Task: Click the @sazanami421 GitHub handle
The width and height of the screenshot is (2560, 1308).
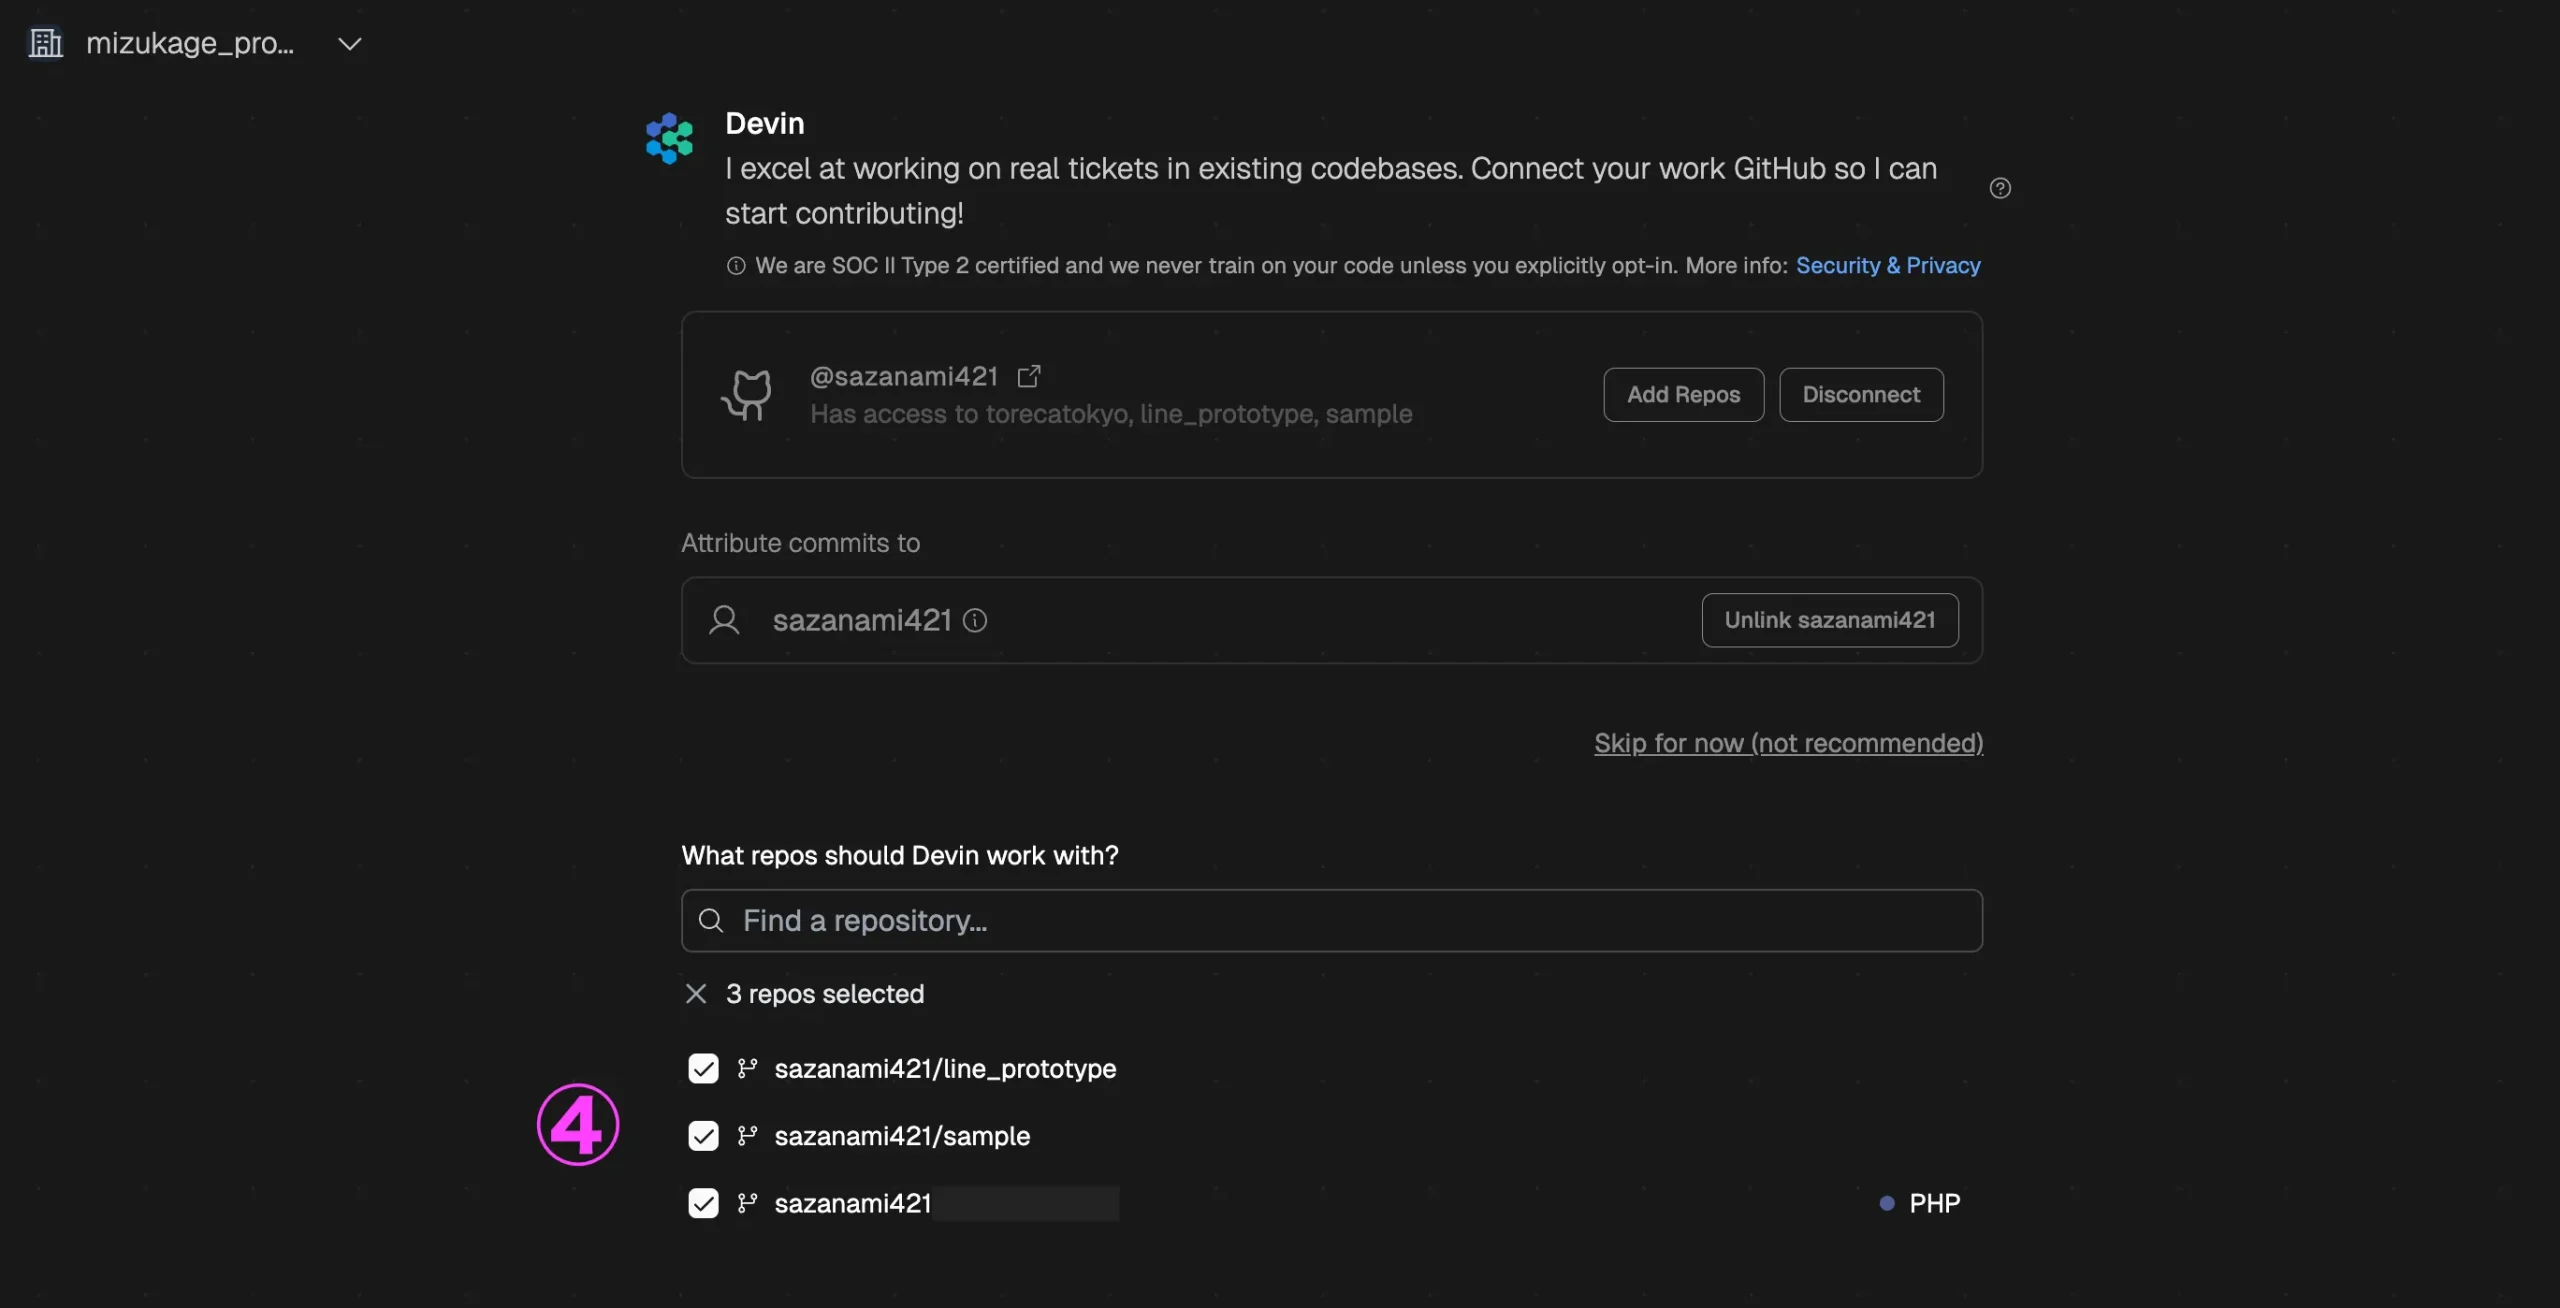Action: (x=904, y=376)
